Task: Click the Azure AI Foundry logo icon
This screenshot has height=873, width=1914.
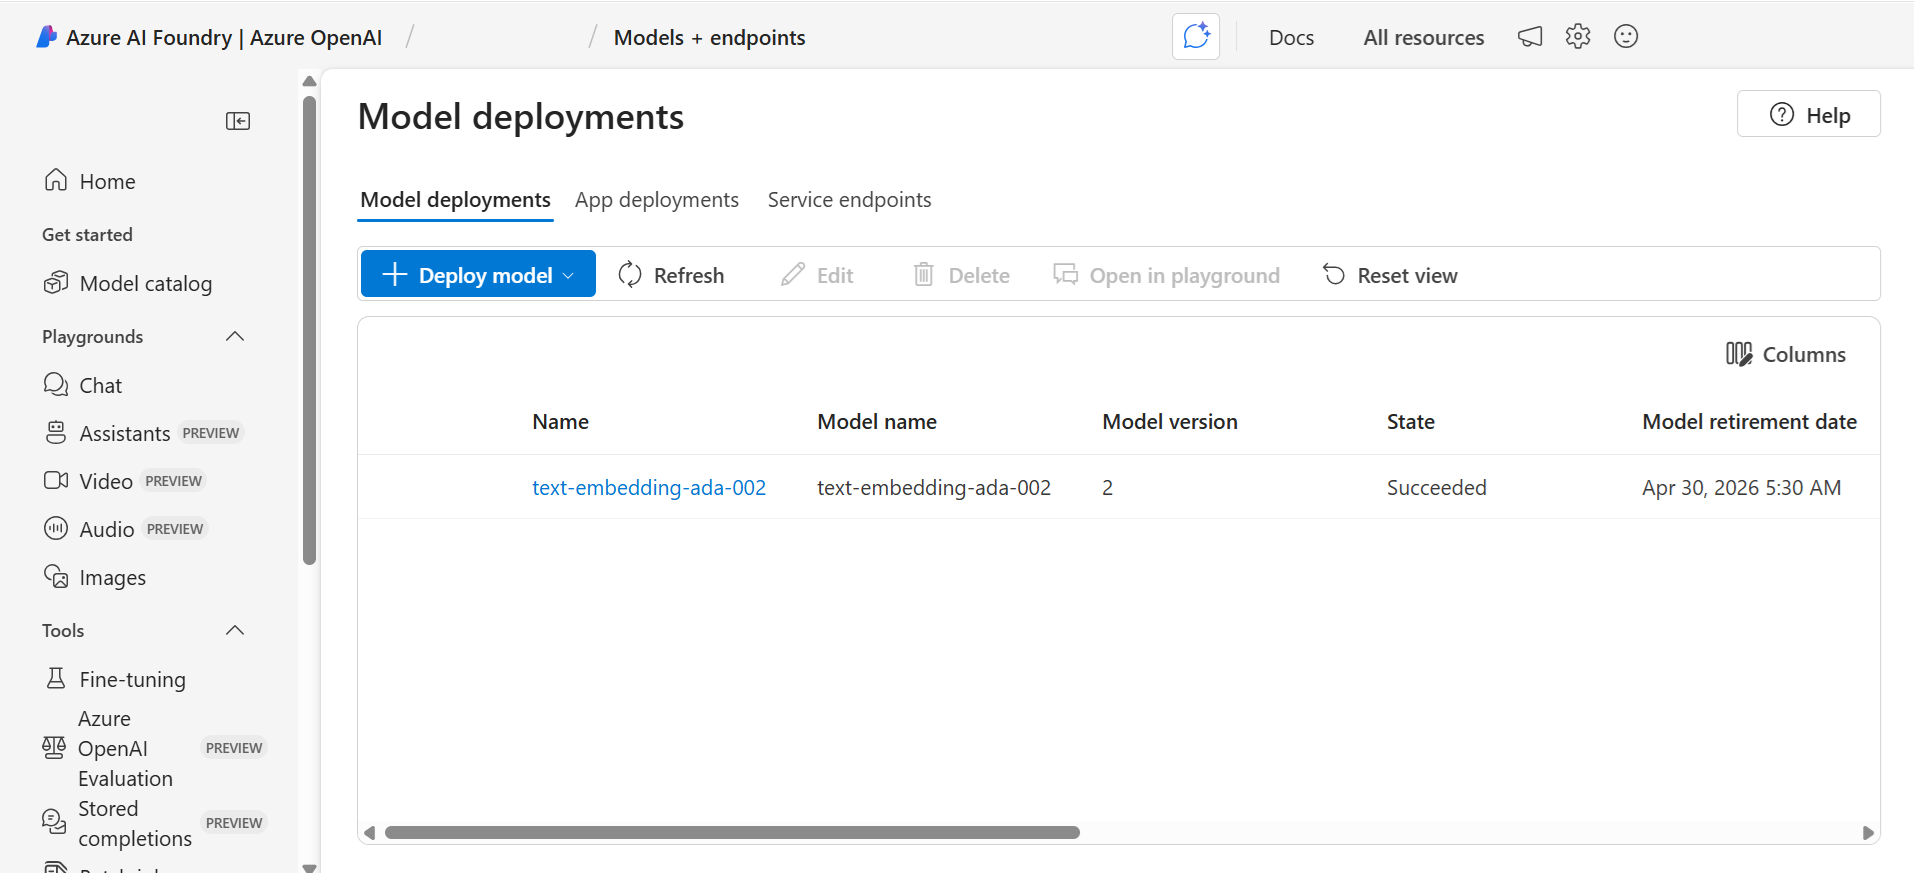Action: [46, 37]
